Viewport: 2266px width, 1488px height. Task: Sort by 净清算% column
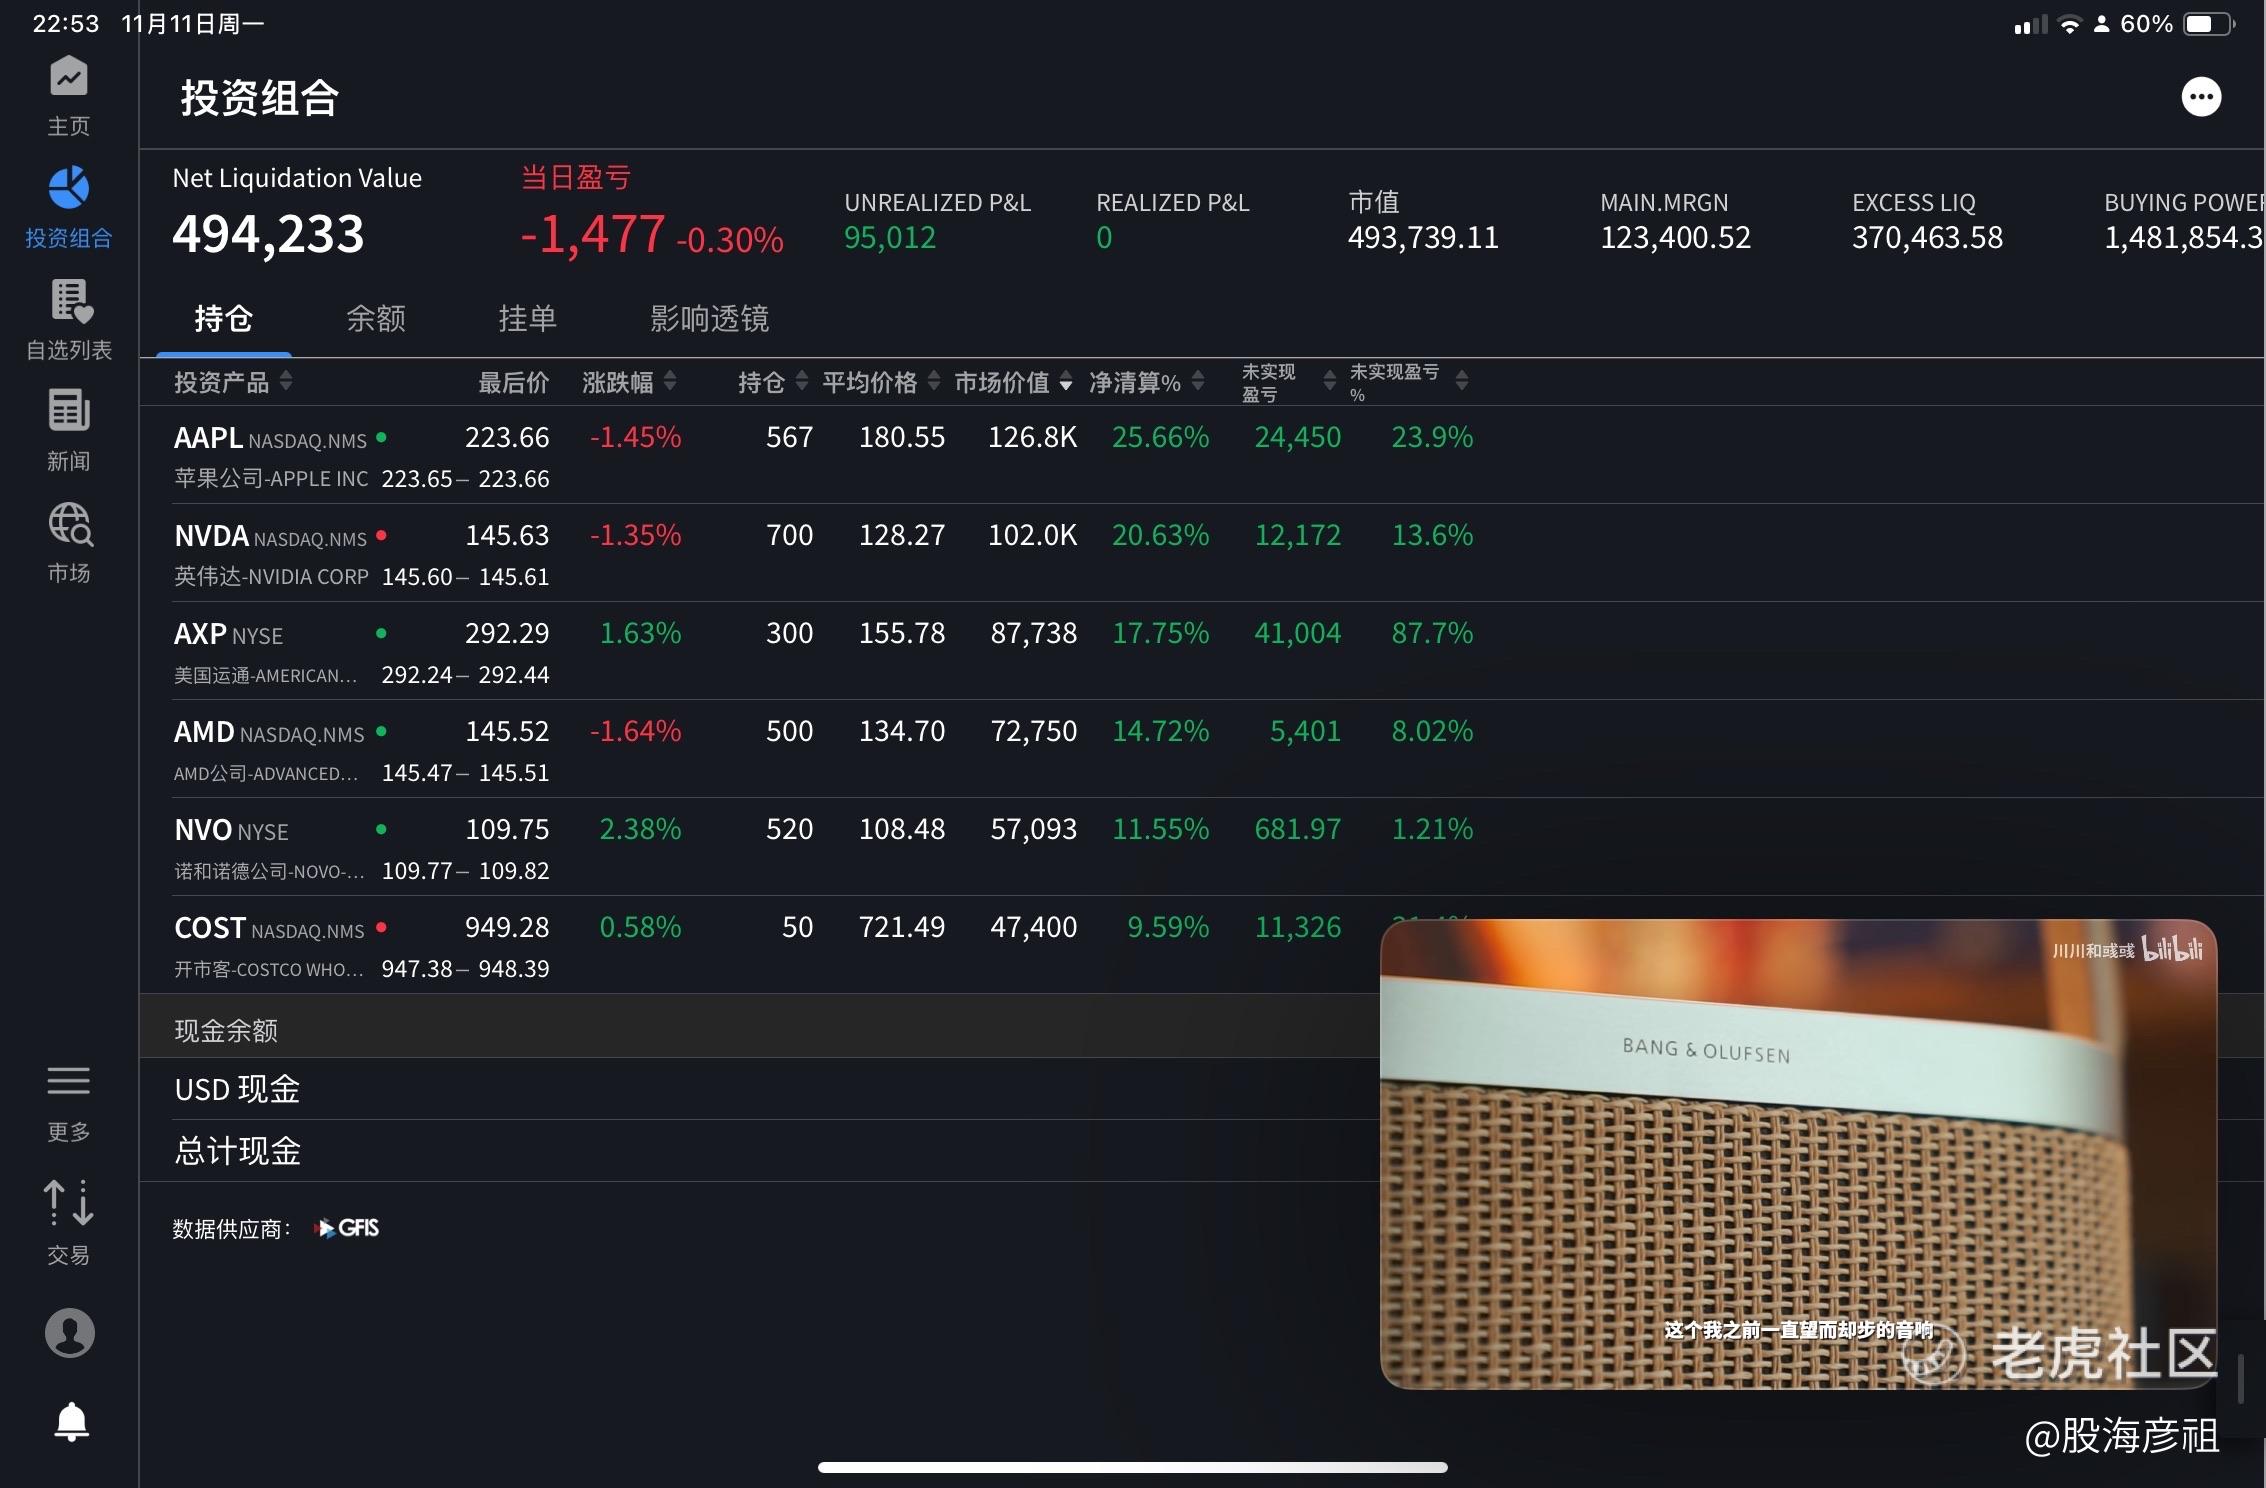[x=1146, y=382]
